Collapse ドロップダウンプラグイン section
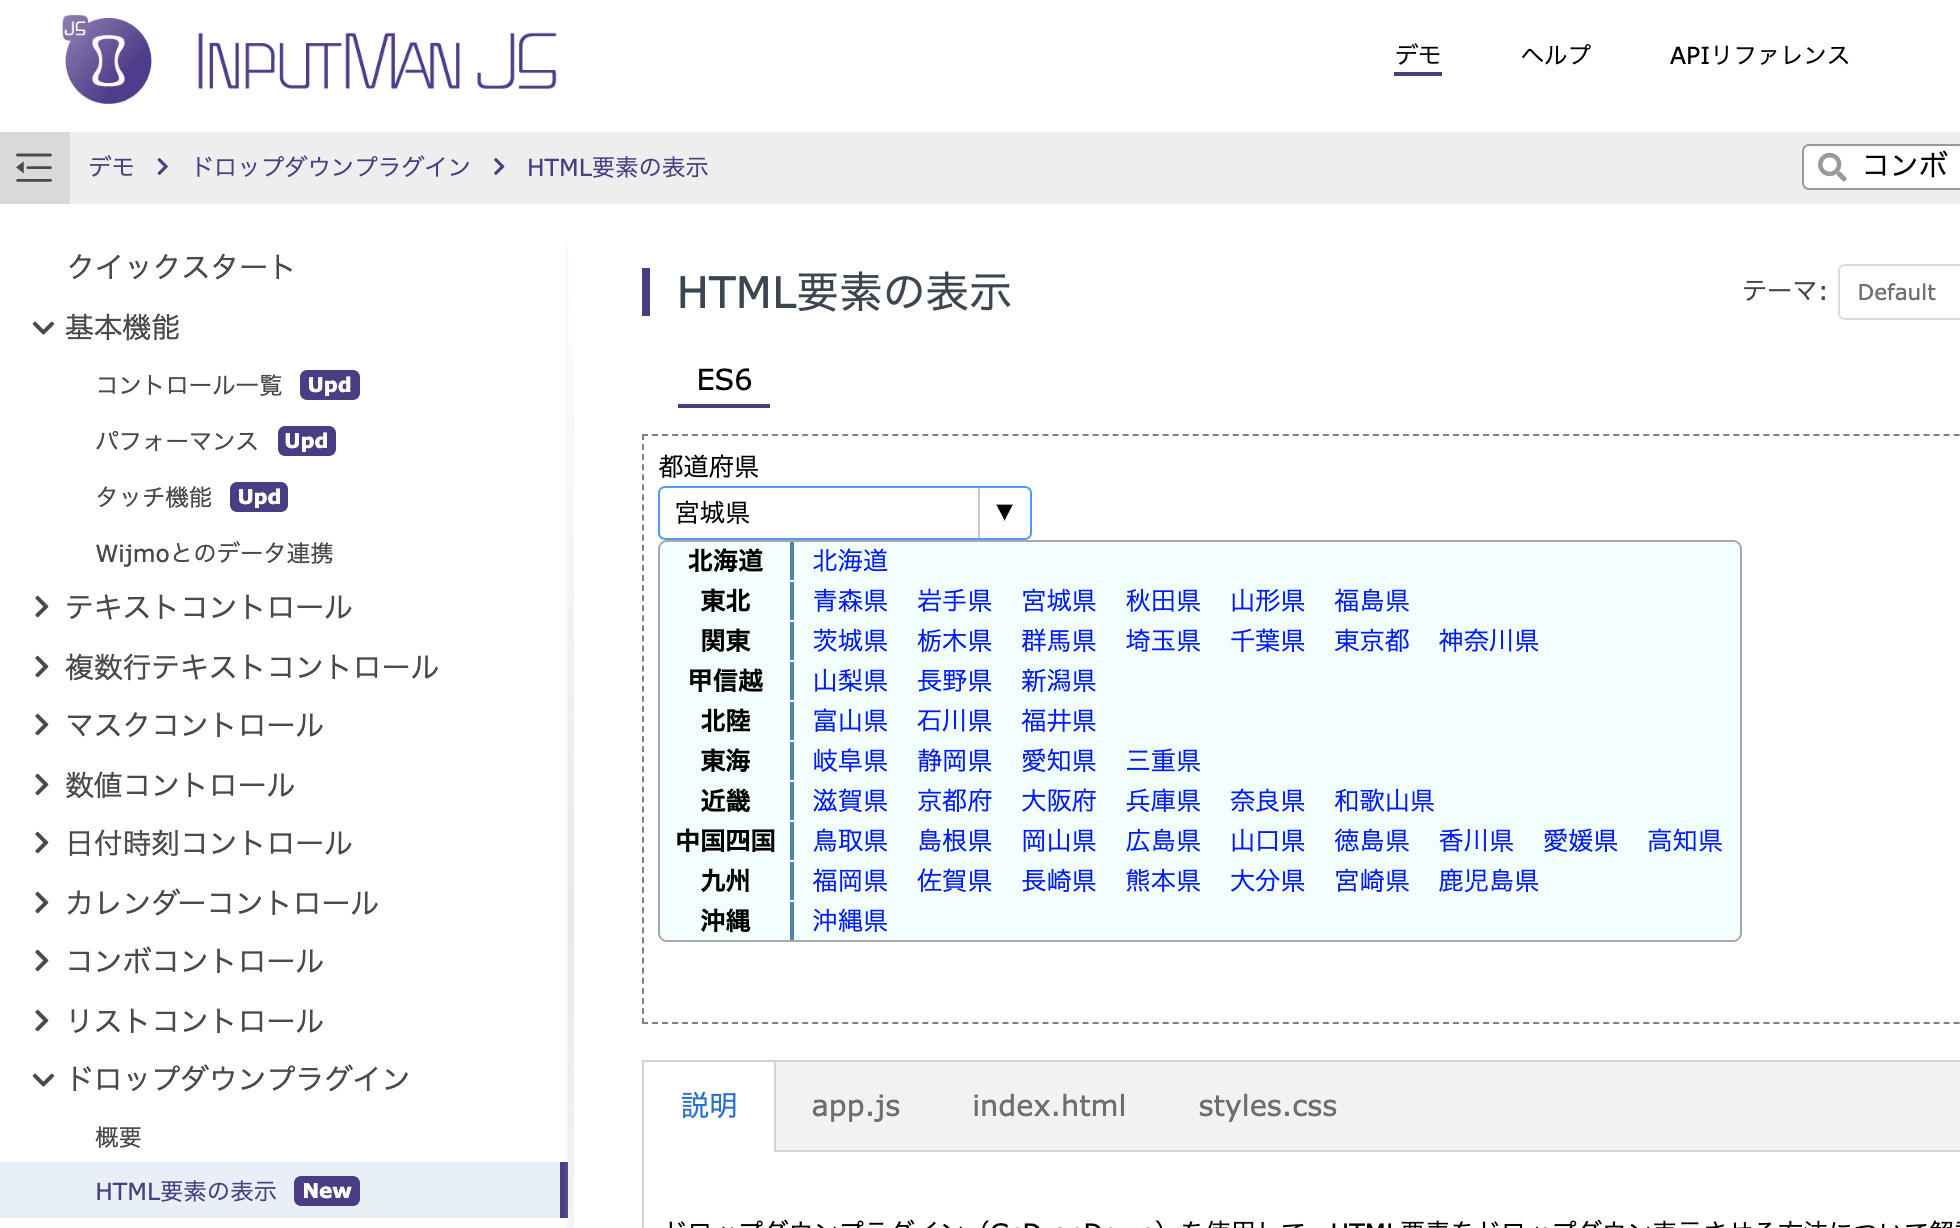 (43, 1078)
